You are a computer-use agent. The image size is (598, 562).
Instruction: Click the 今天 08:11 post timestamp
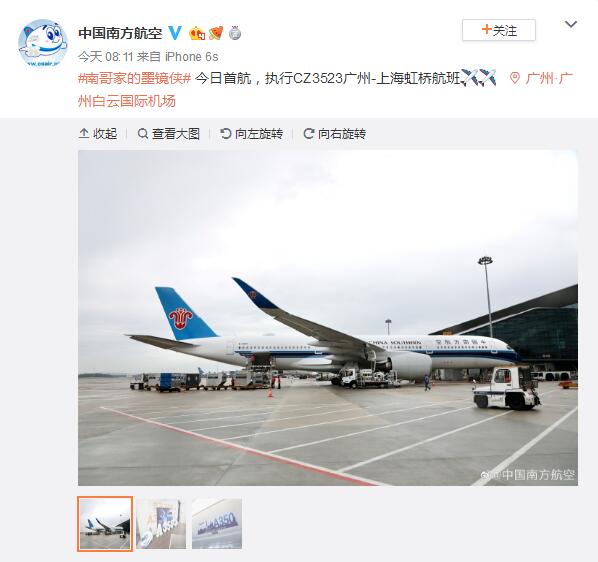click(105, 57)
